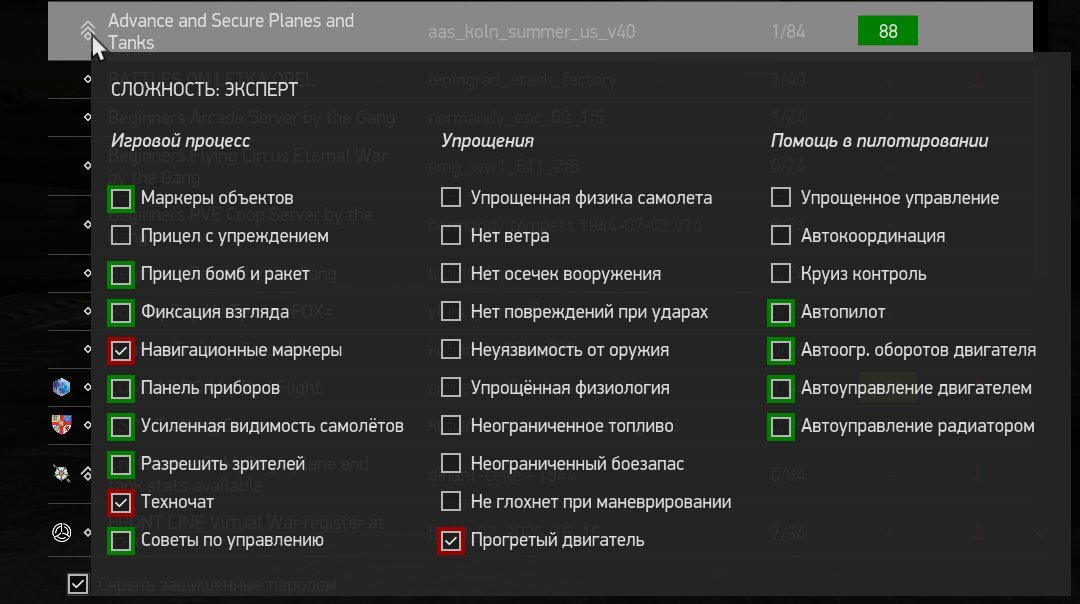
Task: Toggle the Скрыть защищенные паролем checkbox
Action: pos(77,584)
